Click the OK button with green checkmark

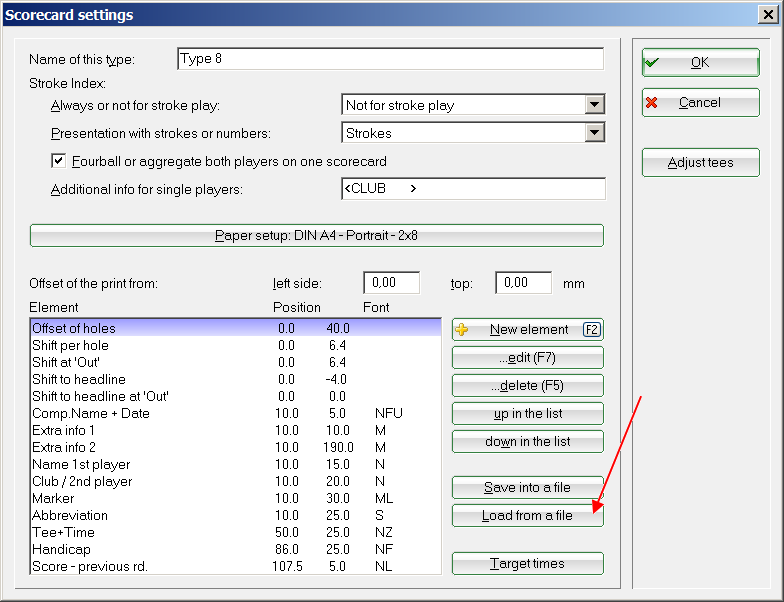coord(700,62)
